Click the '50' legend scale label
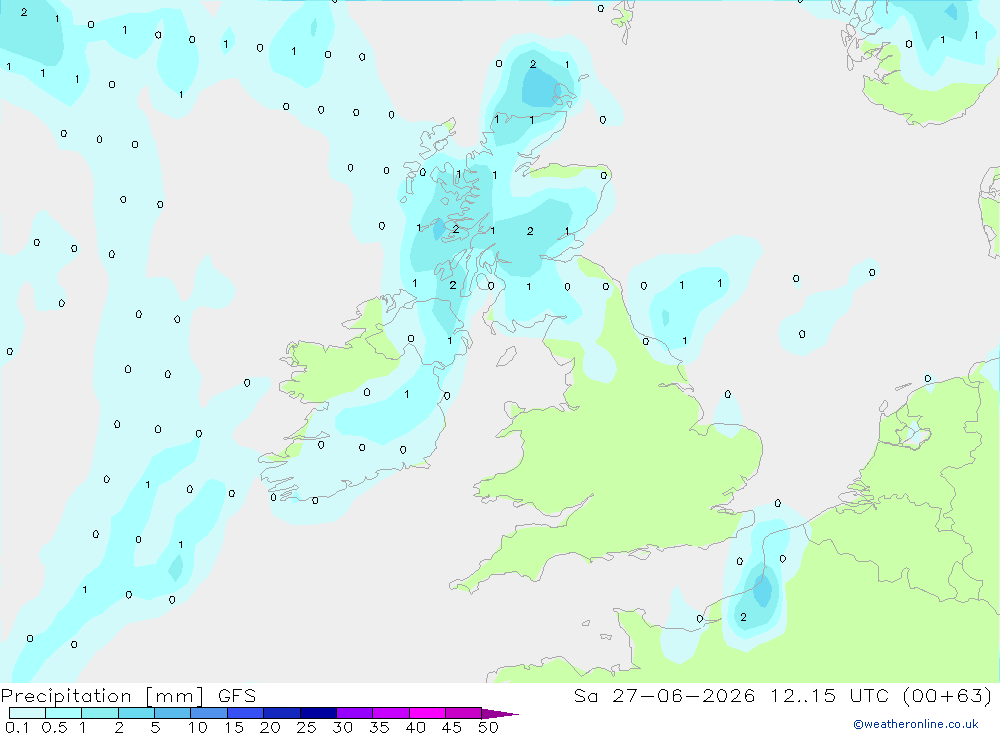Screen dimensions: 1000x733 [x=488, y=727]
